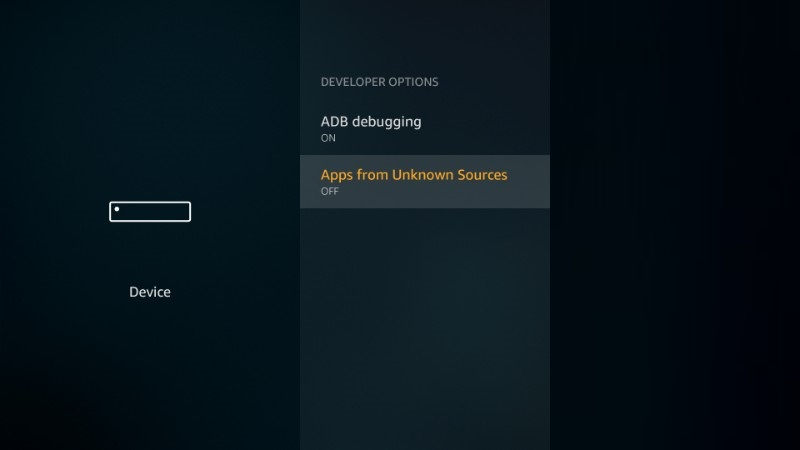
Task: Click the Fire TV device outline icon
Action: point(150,212)
